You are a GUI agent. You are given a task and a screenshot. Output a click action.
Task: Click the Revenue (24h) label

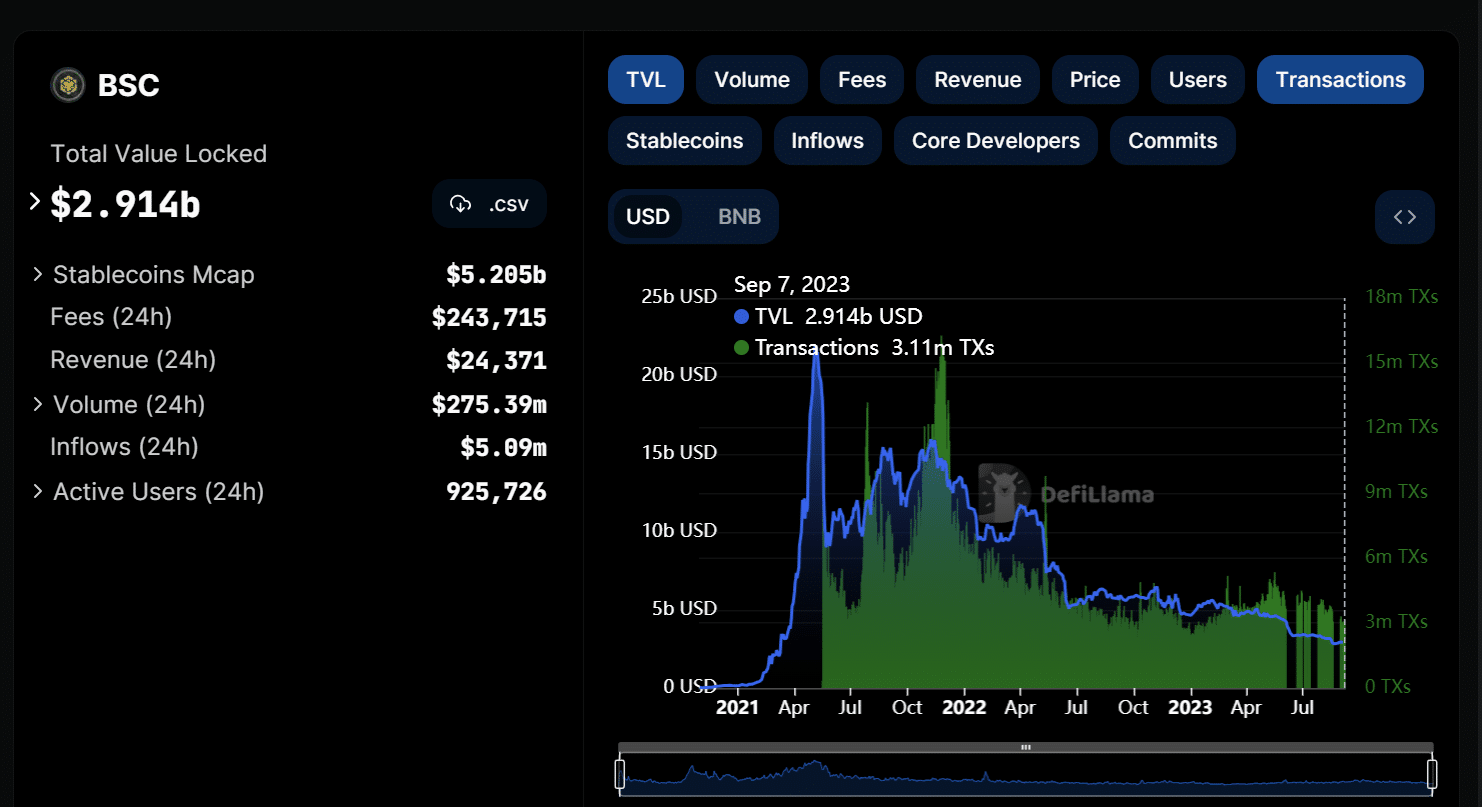[x=133, y=359]
